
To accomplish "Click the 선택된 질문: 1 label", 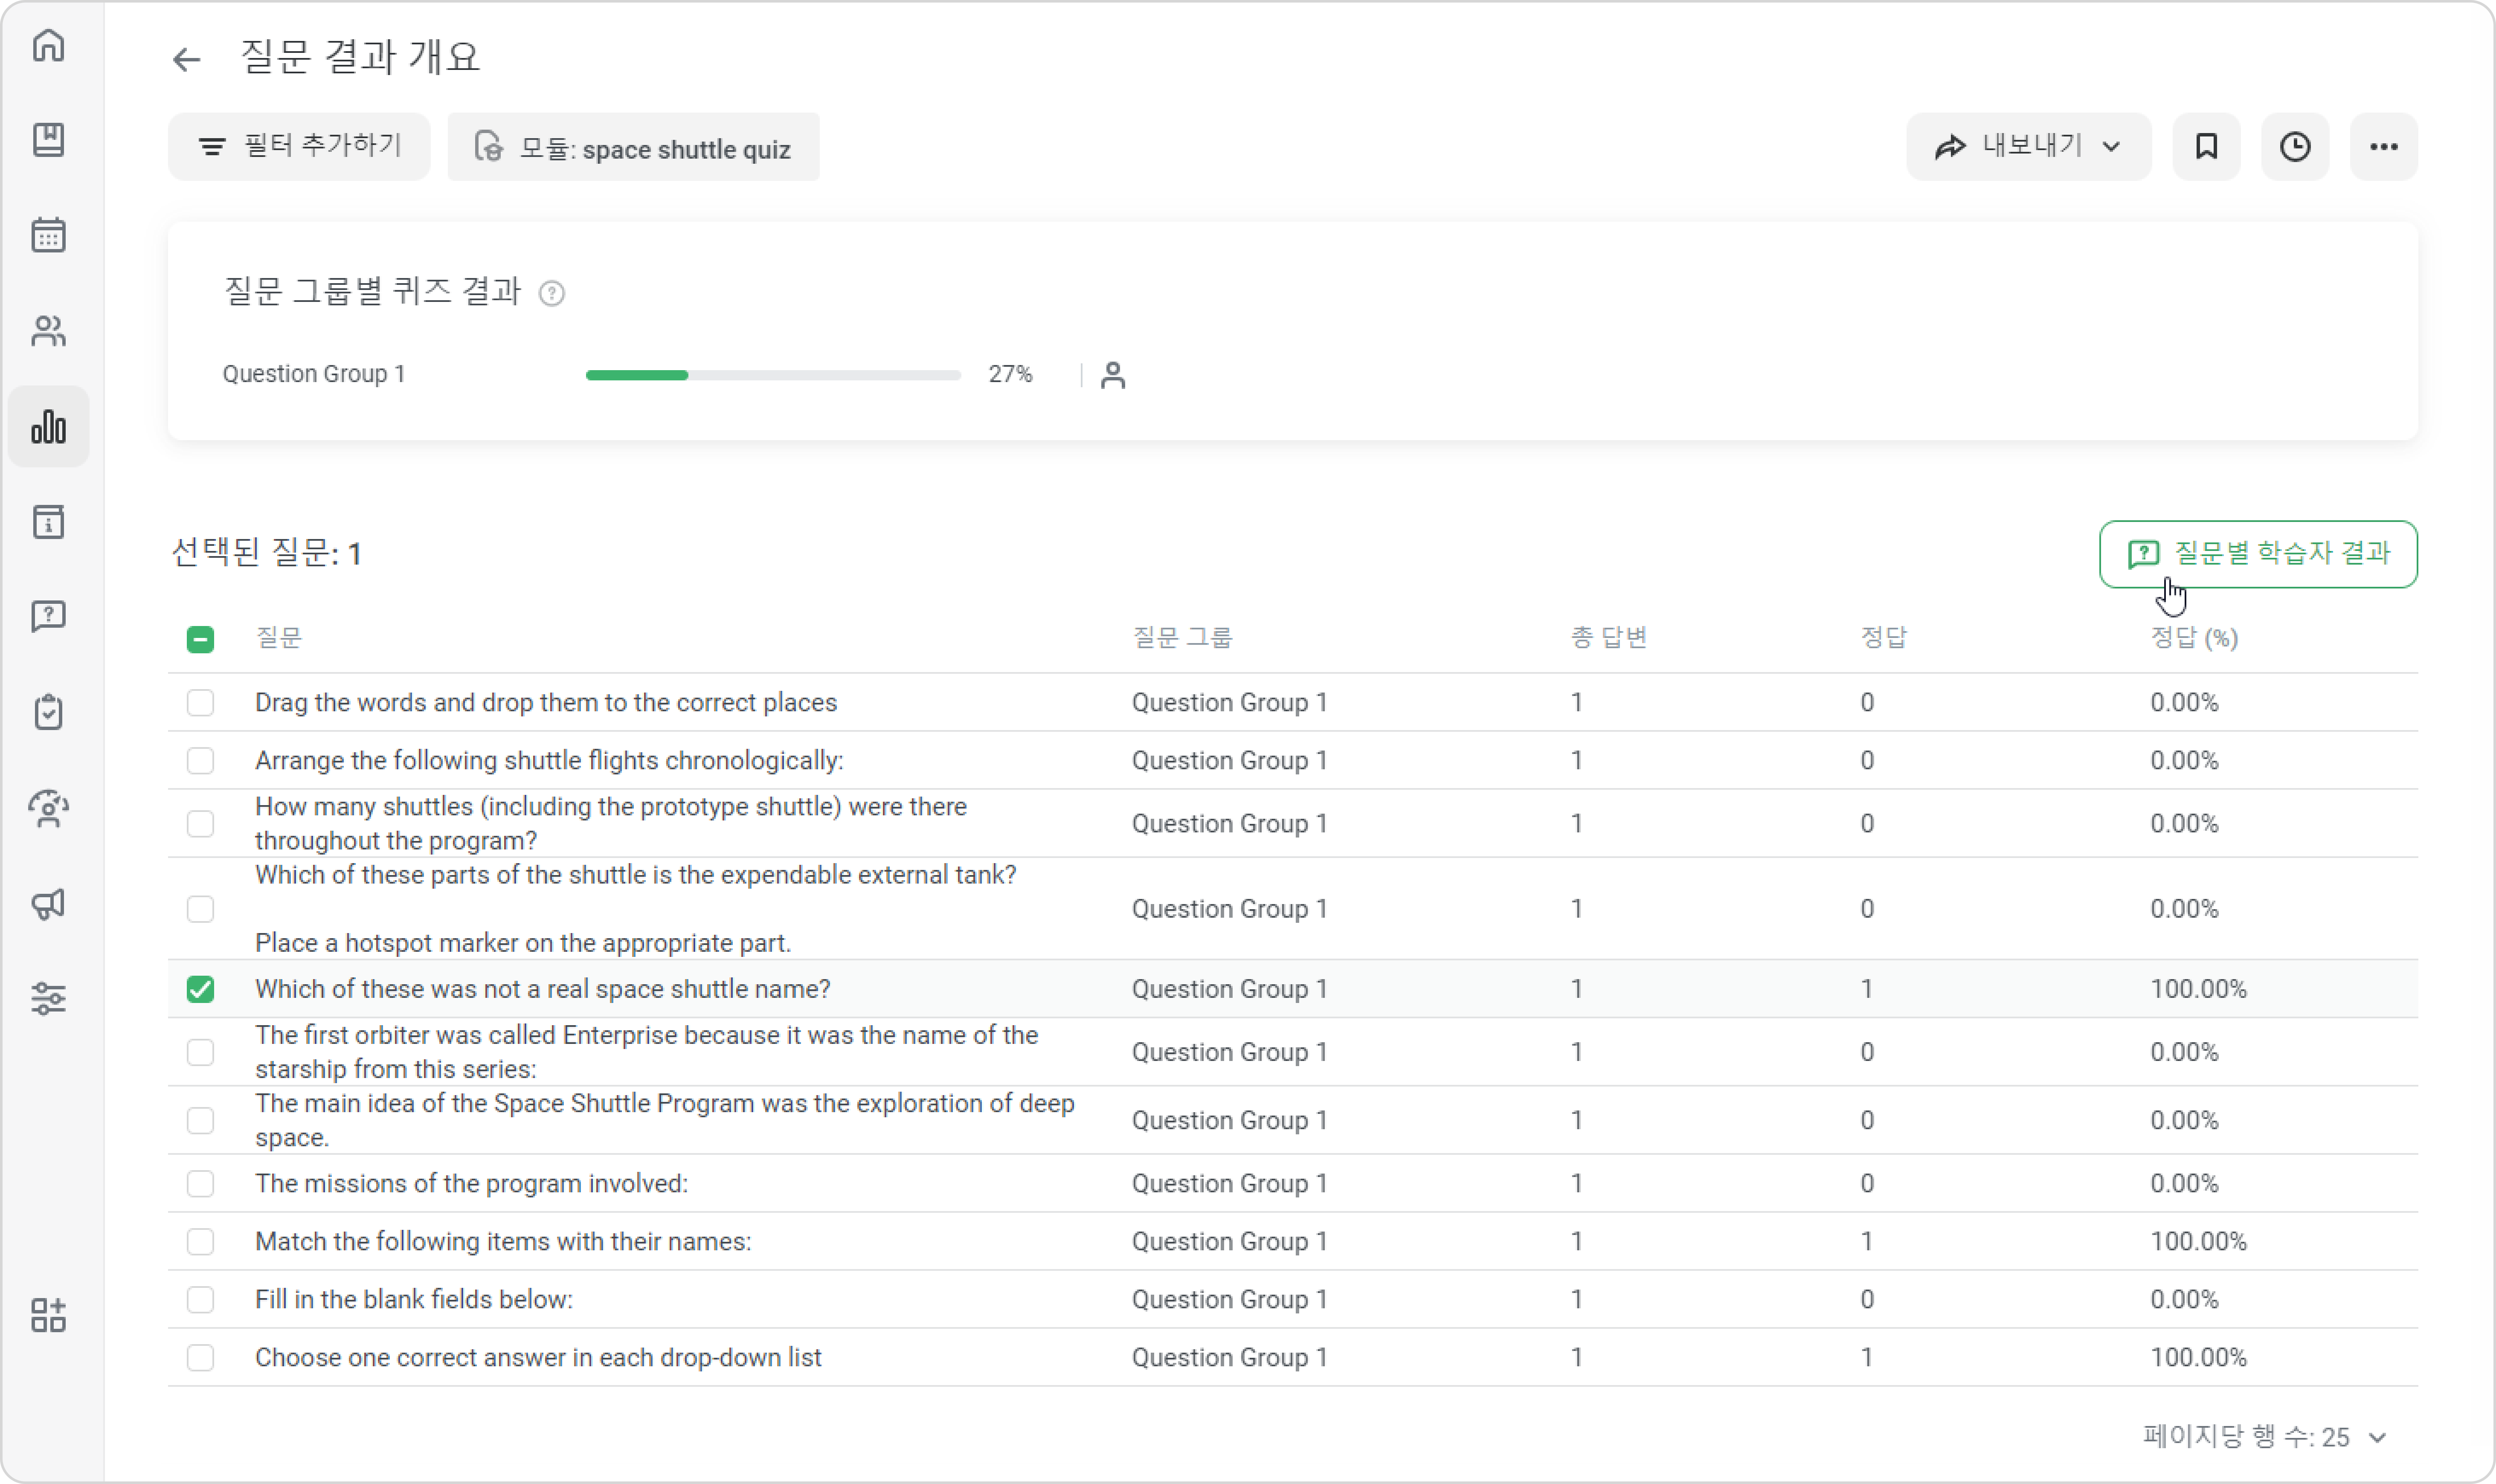I will (x=266, y=553).
